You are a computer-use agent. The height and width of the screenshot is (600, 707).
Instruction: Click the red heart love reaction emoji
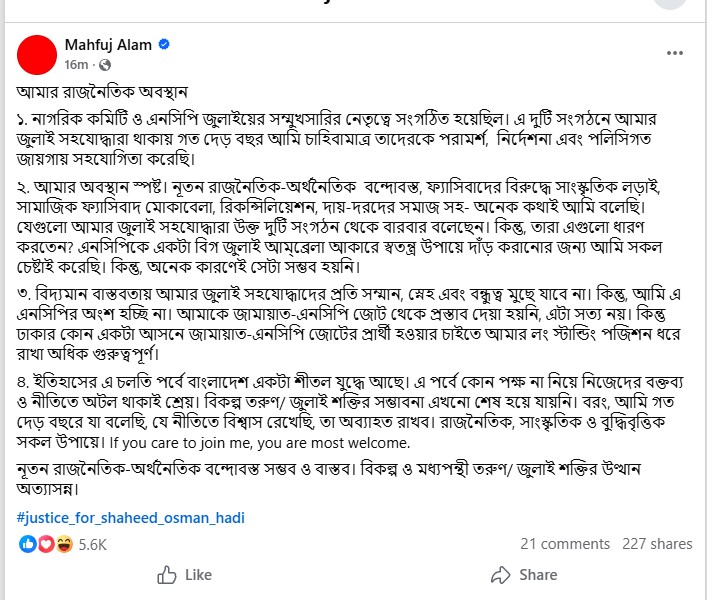tap(45, 544)
